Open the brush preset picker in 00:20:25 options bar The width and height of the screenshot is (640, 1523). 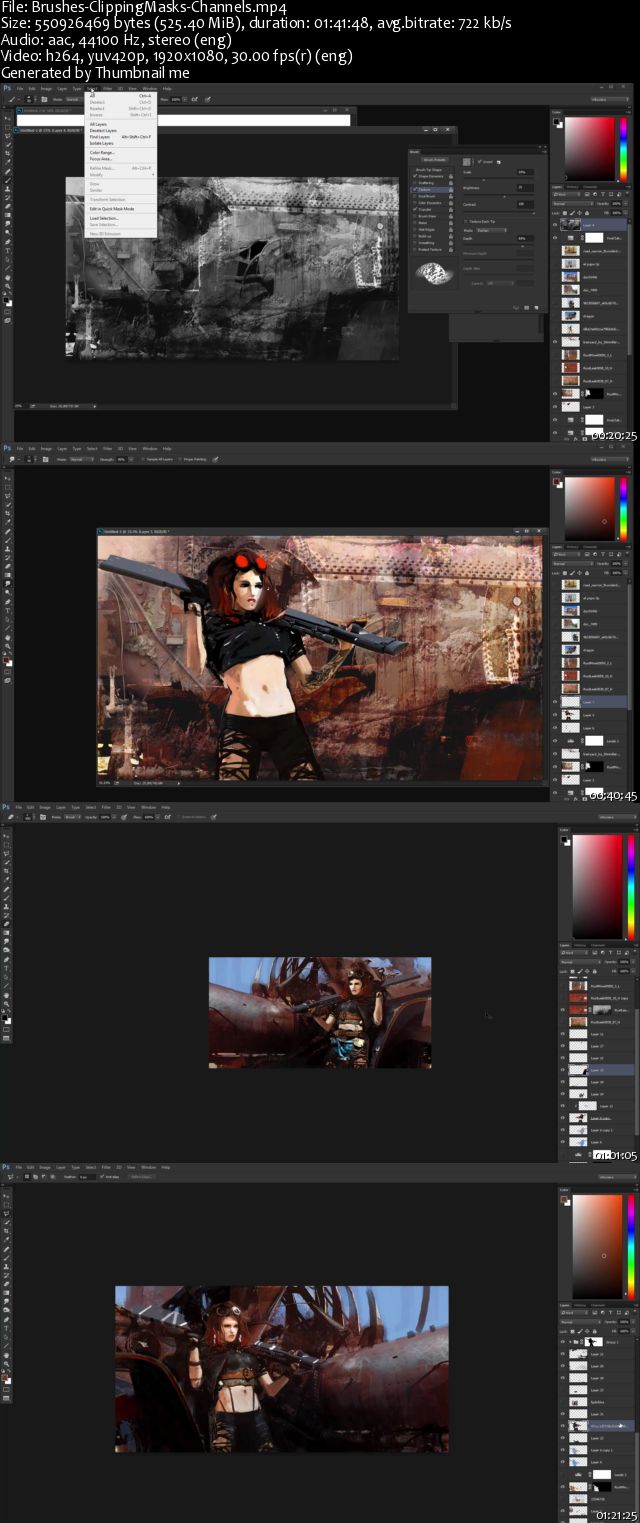click(x=29, y=99)
